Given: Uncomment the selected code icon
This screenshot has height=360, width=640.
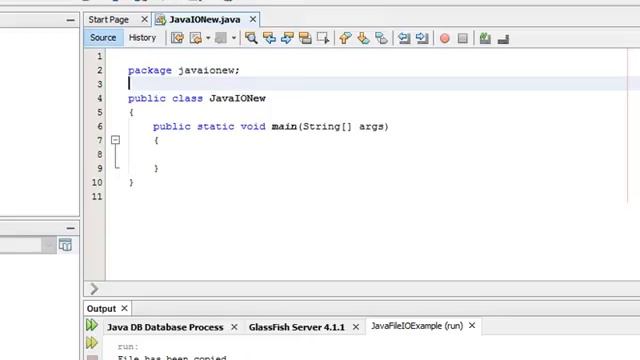Looking at the screenshot, I should point(503,39).
